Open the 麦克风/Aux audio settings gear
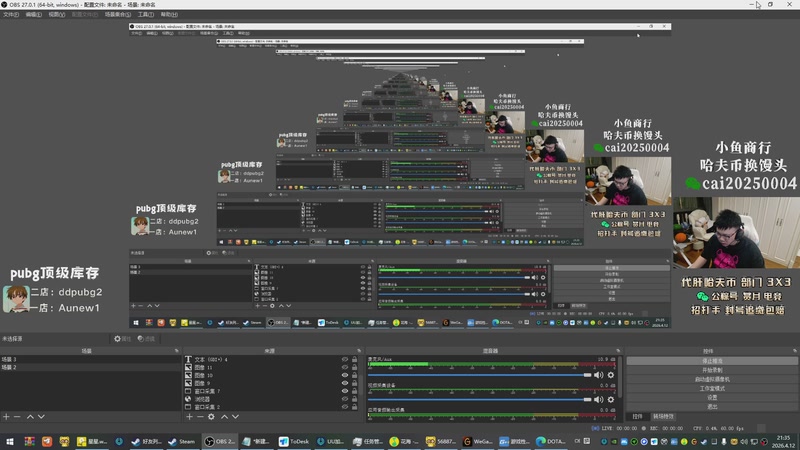The height and width of the screenshot is (450, 800). (611, 375)
